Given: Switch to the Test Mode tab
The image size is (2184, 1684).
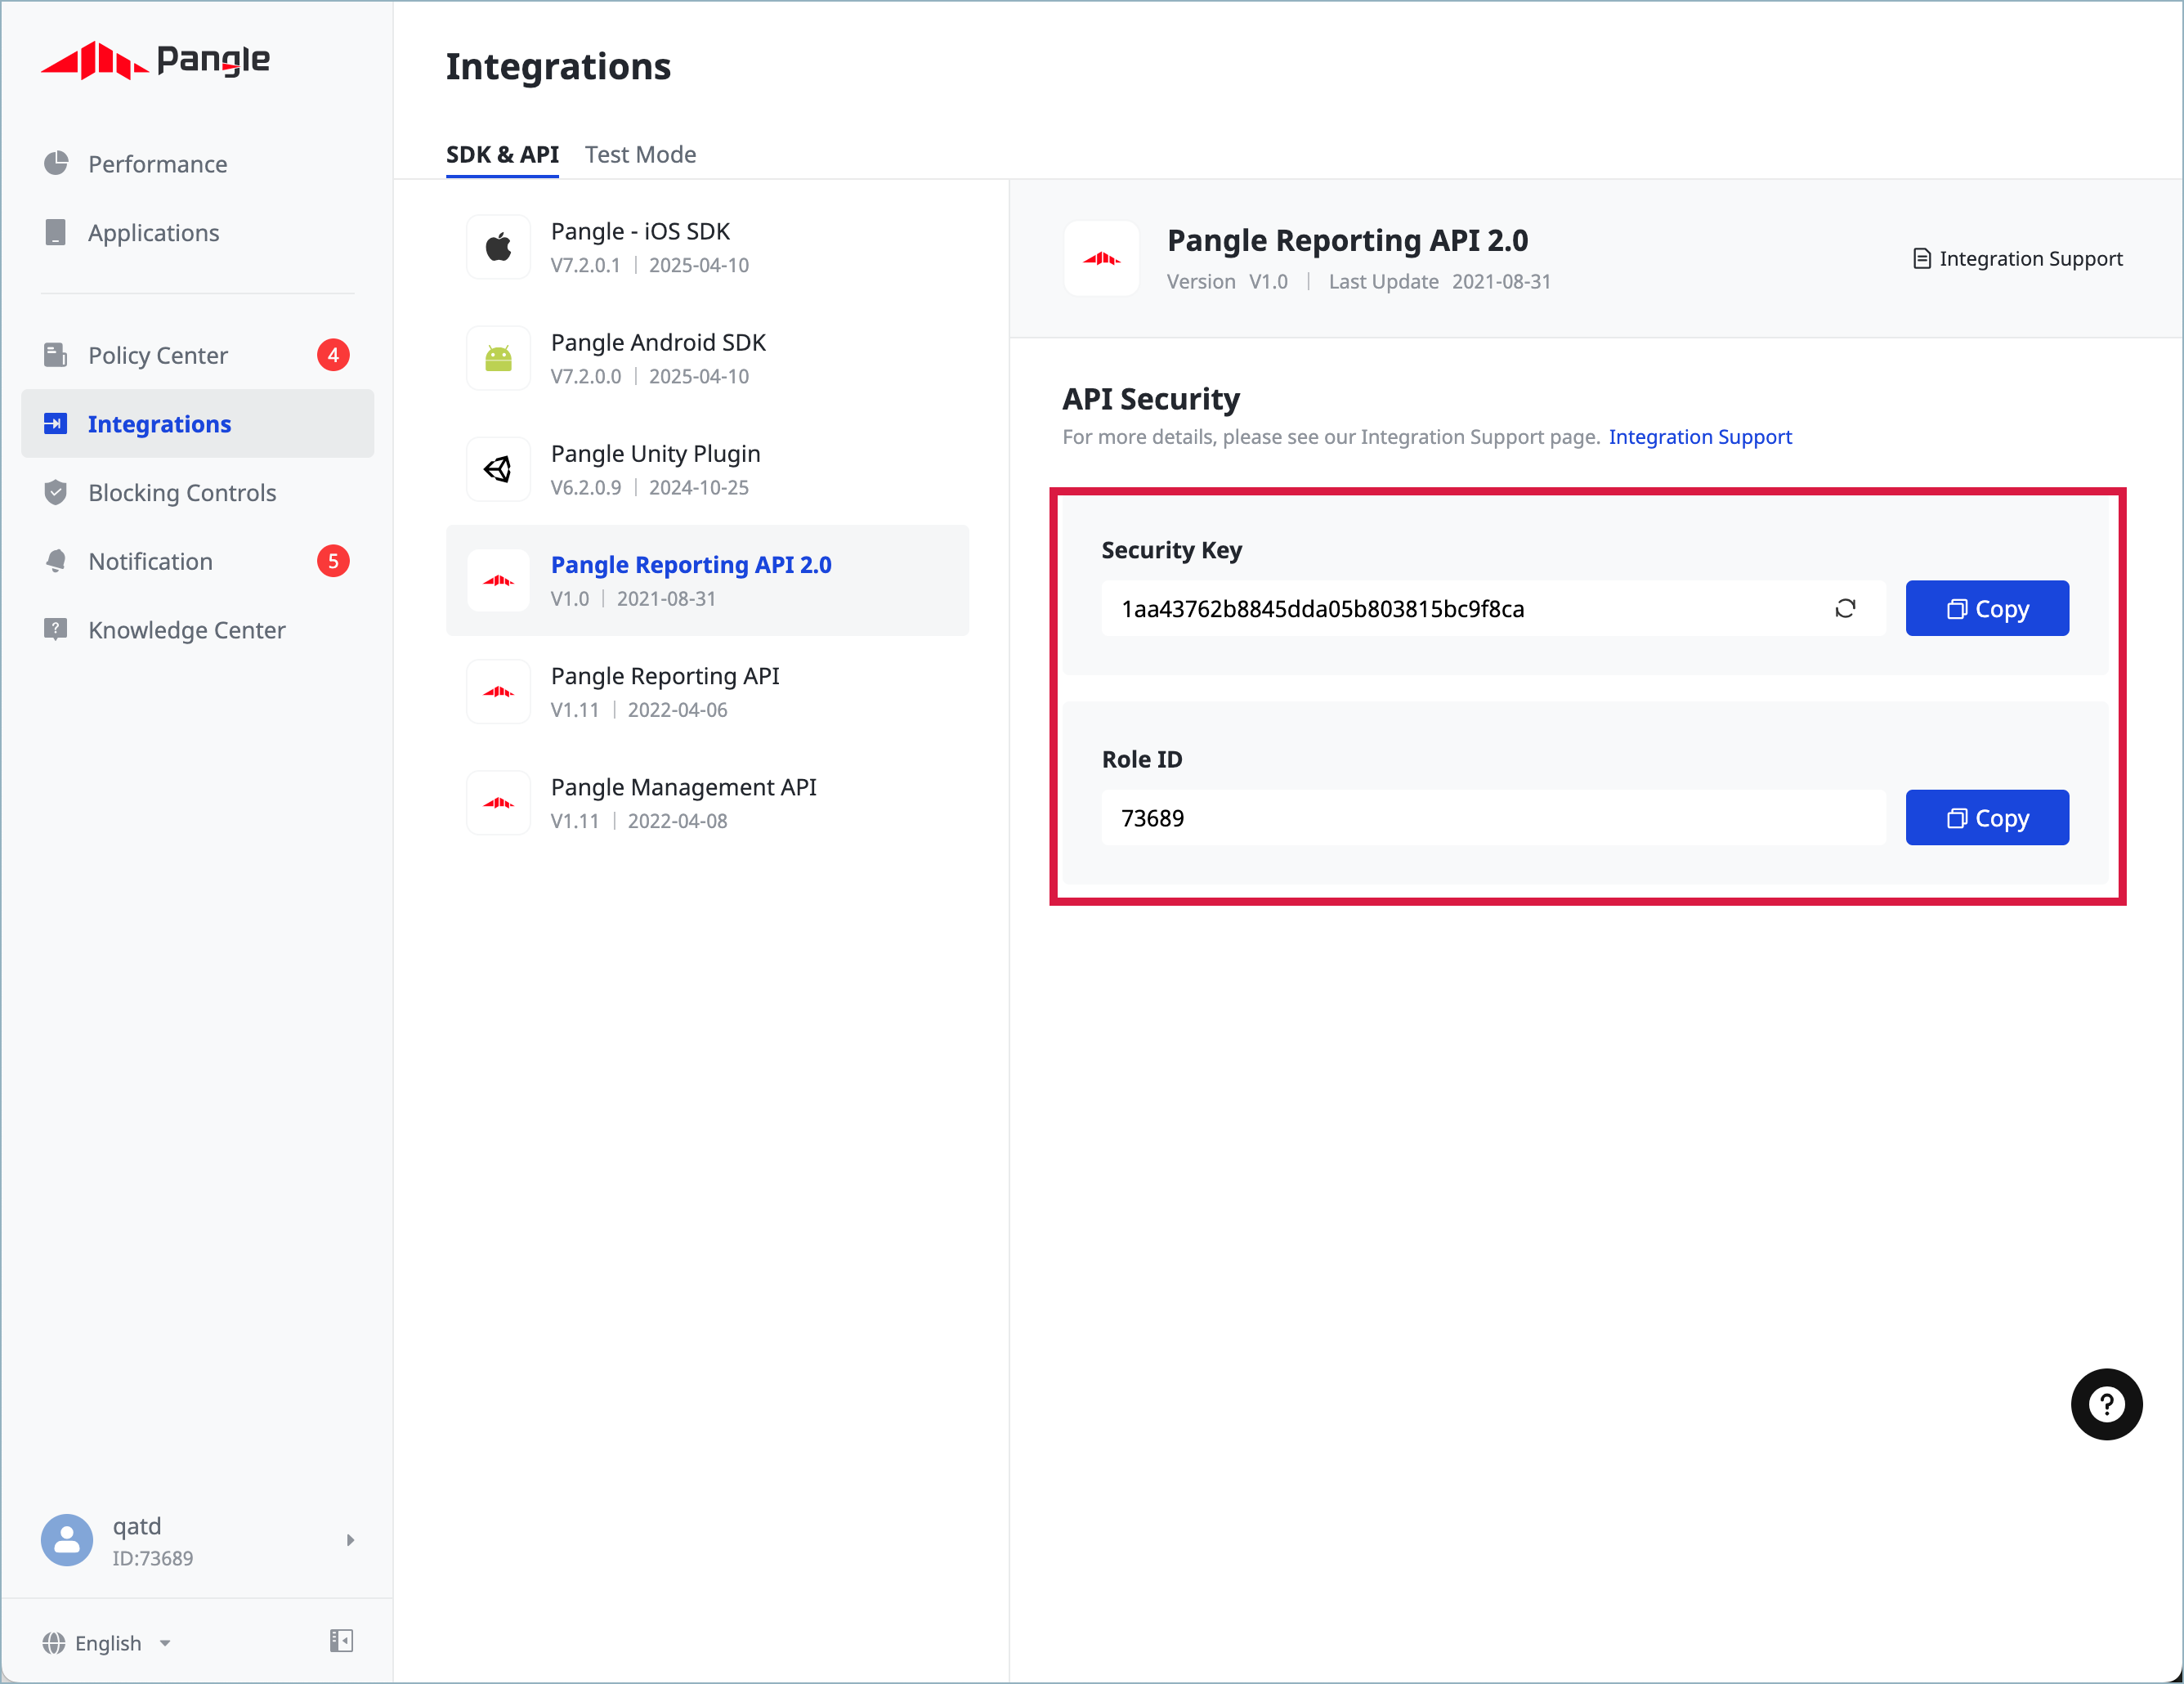Looking at the screenshot, I should [x=640, y=155].
